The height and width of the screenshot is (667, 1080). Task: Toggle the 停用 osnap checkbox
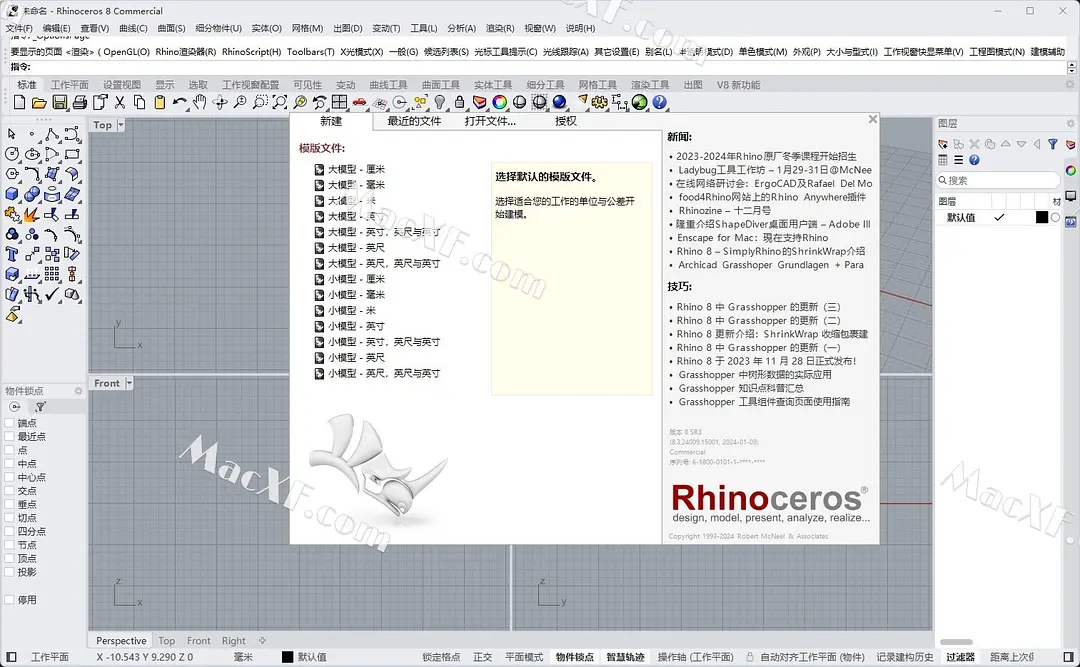coord(10,600)
